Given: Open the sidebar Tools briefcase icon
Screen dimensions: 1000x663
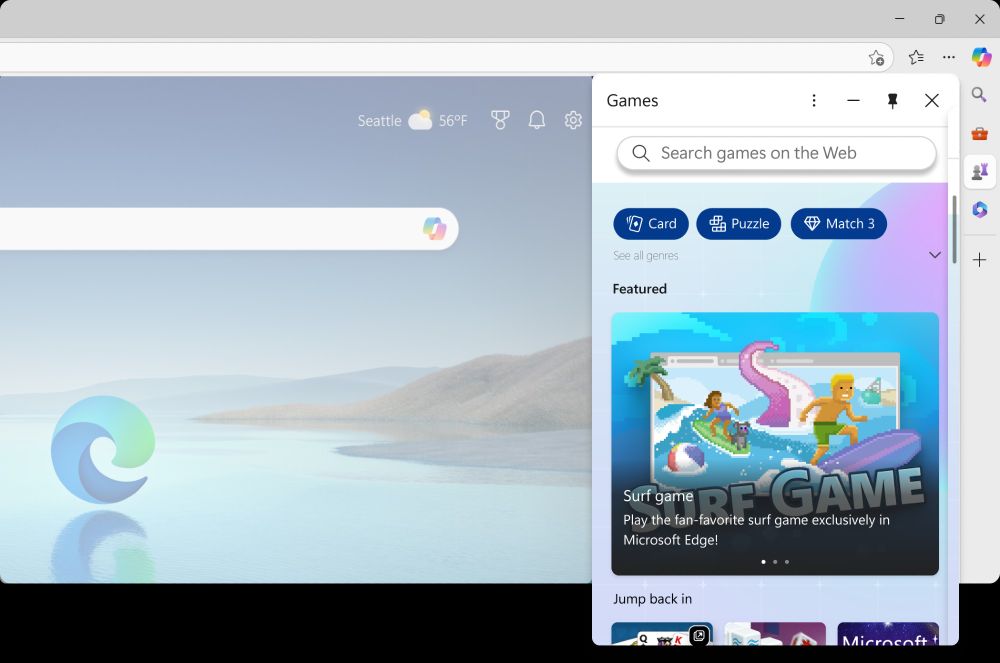Looking at the screenshot, I should pos(980,133).
